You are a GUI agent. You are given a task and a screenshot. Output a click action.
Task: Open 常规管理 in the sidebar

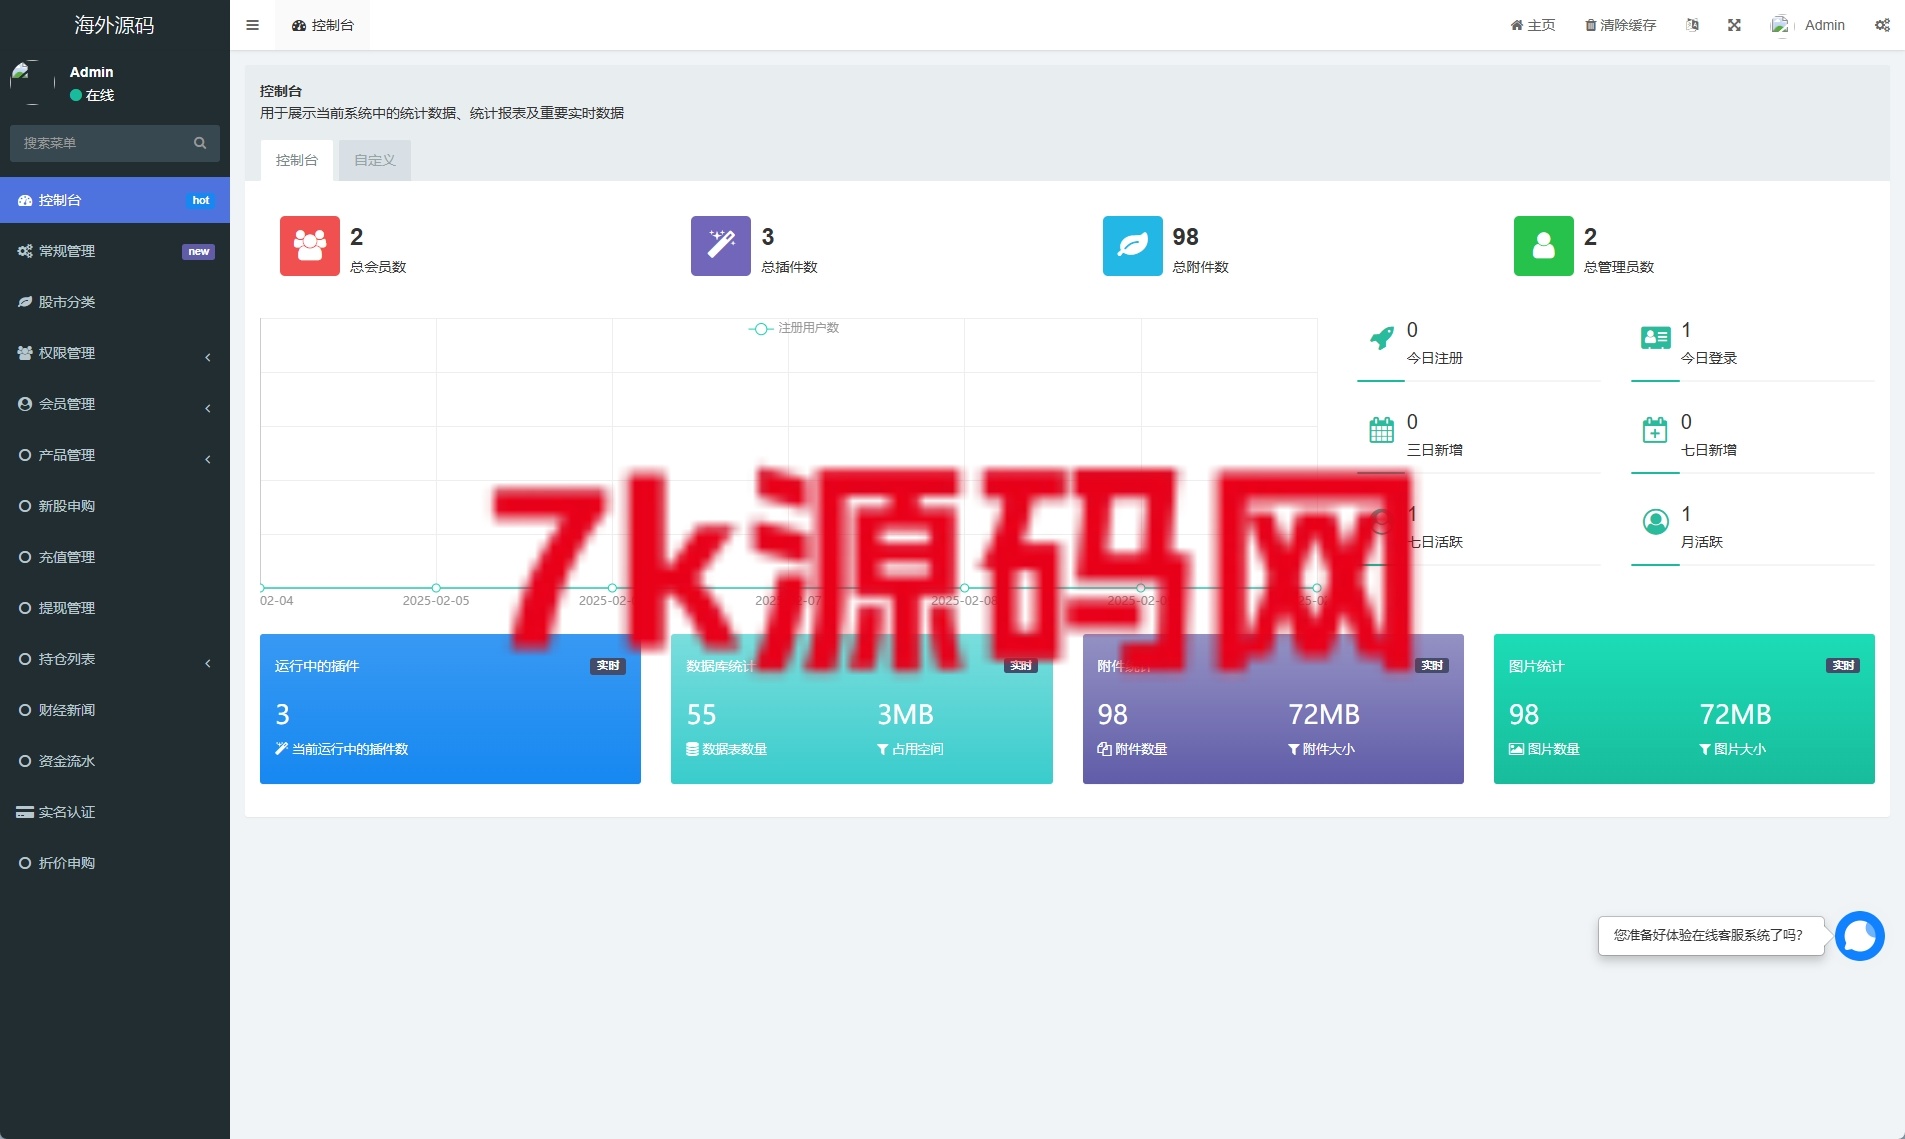(115, 251)
